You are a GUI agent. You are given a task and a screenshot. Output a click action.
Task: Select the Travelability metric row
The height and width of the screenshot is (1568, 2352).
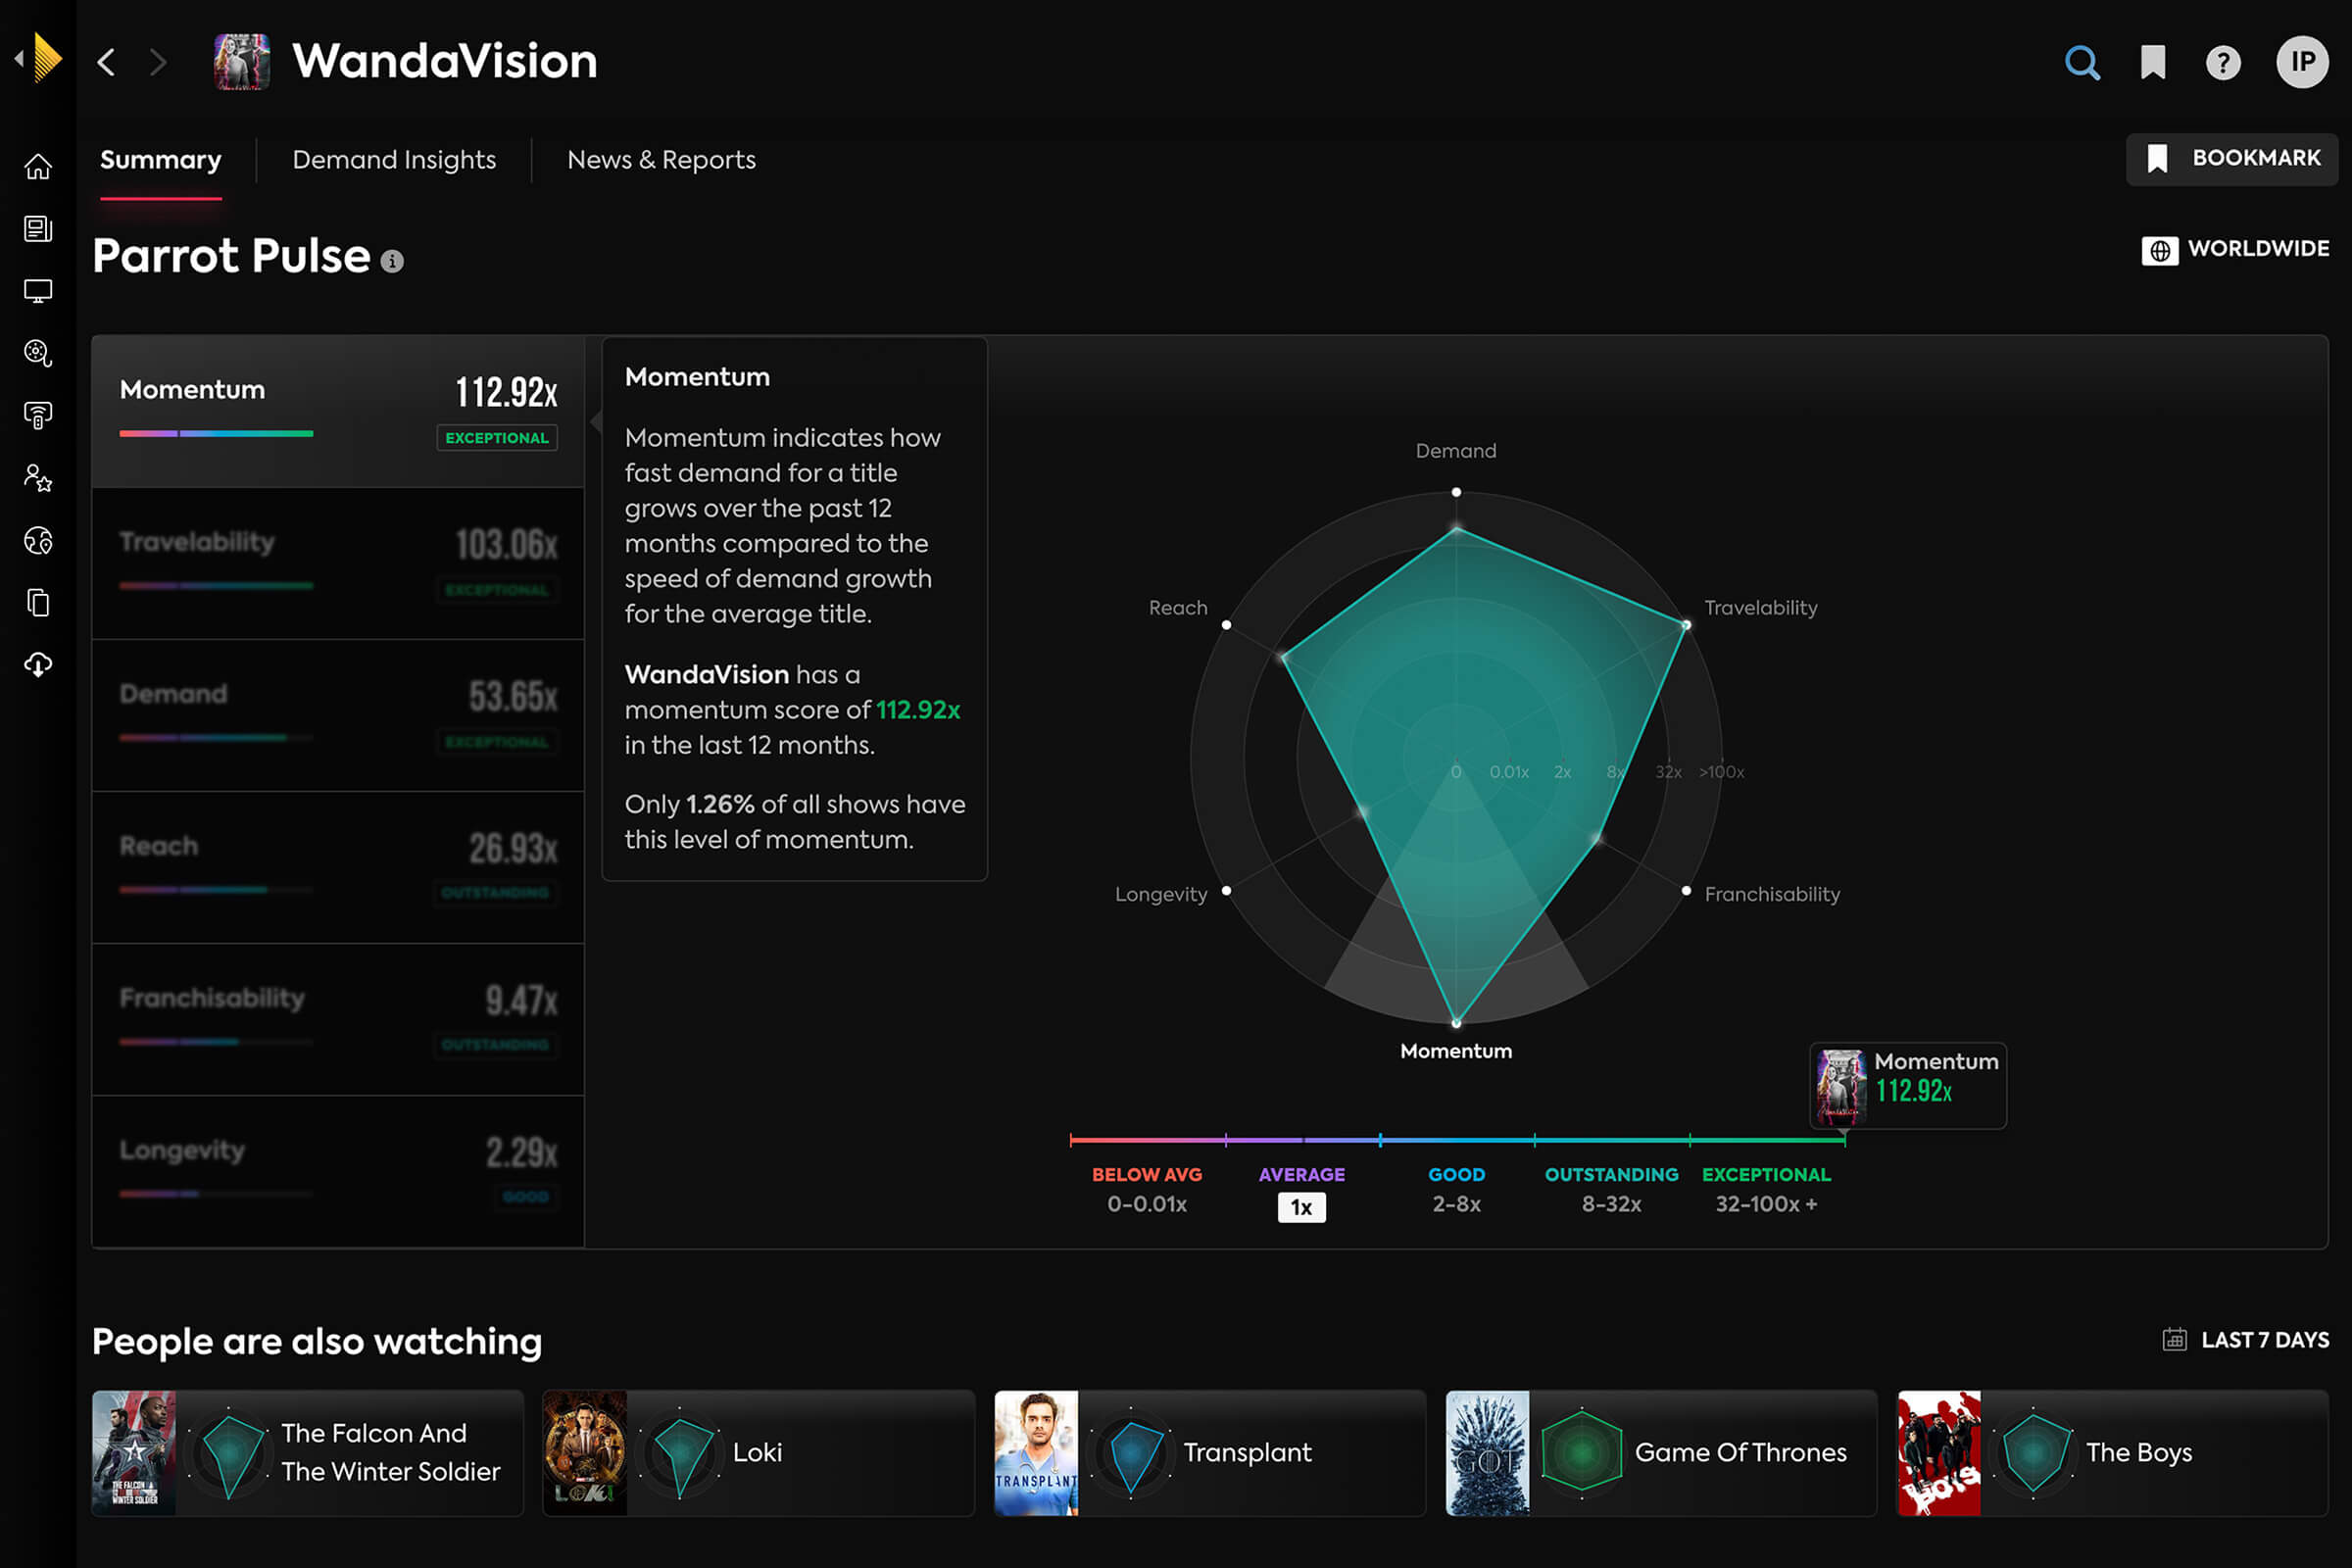click(338, 564)
